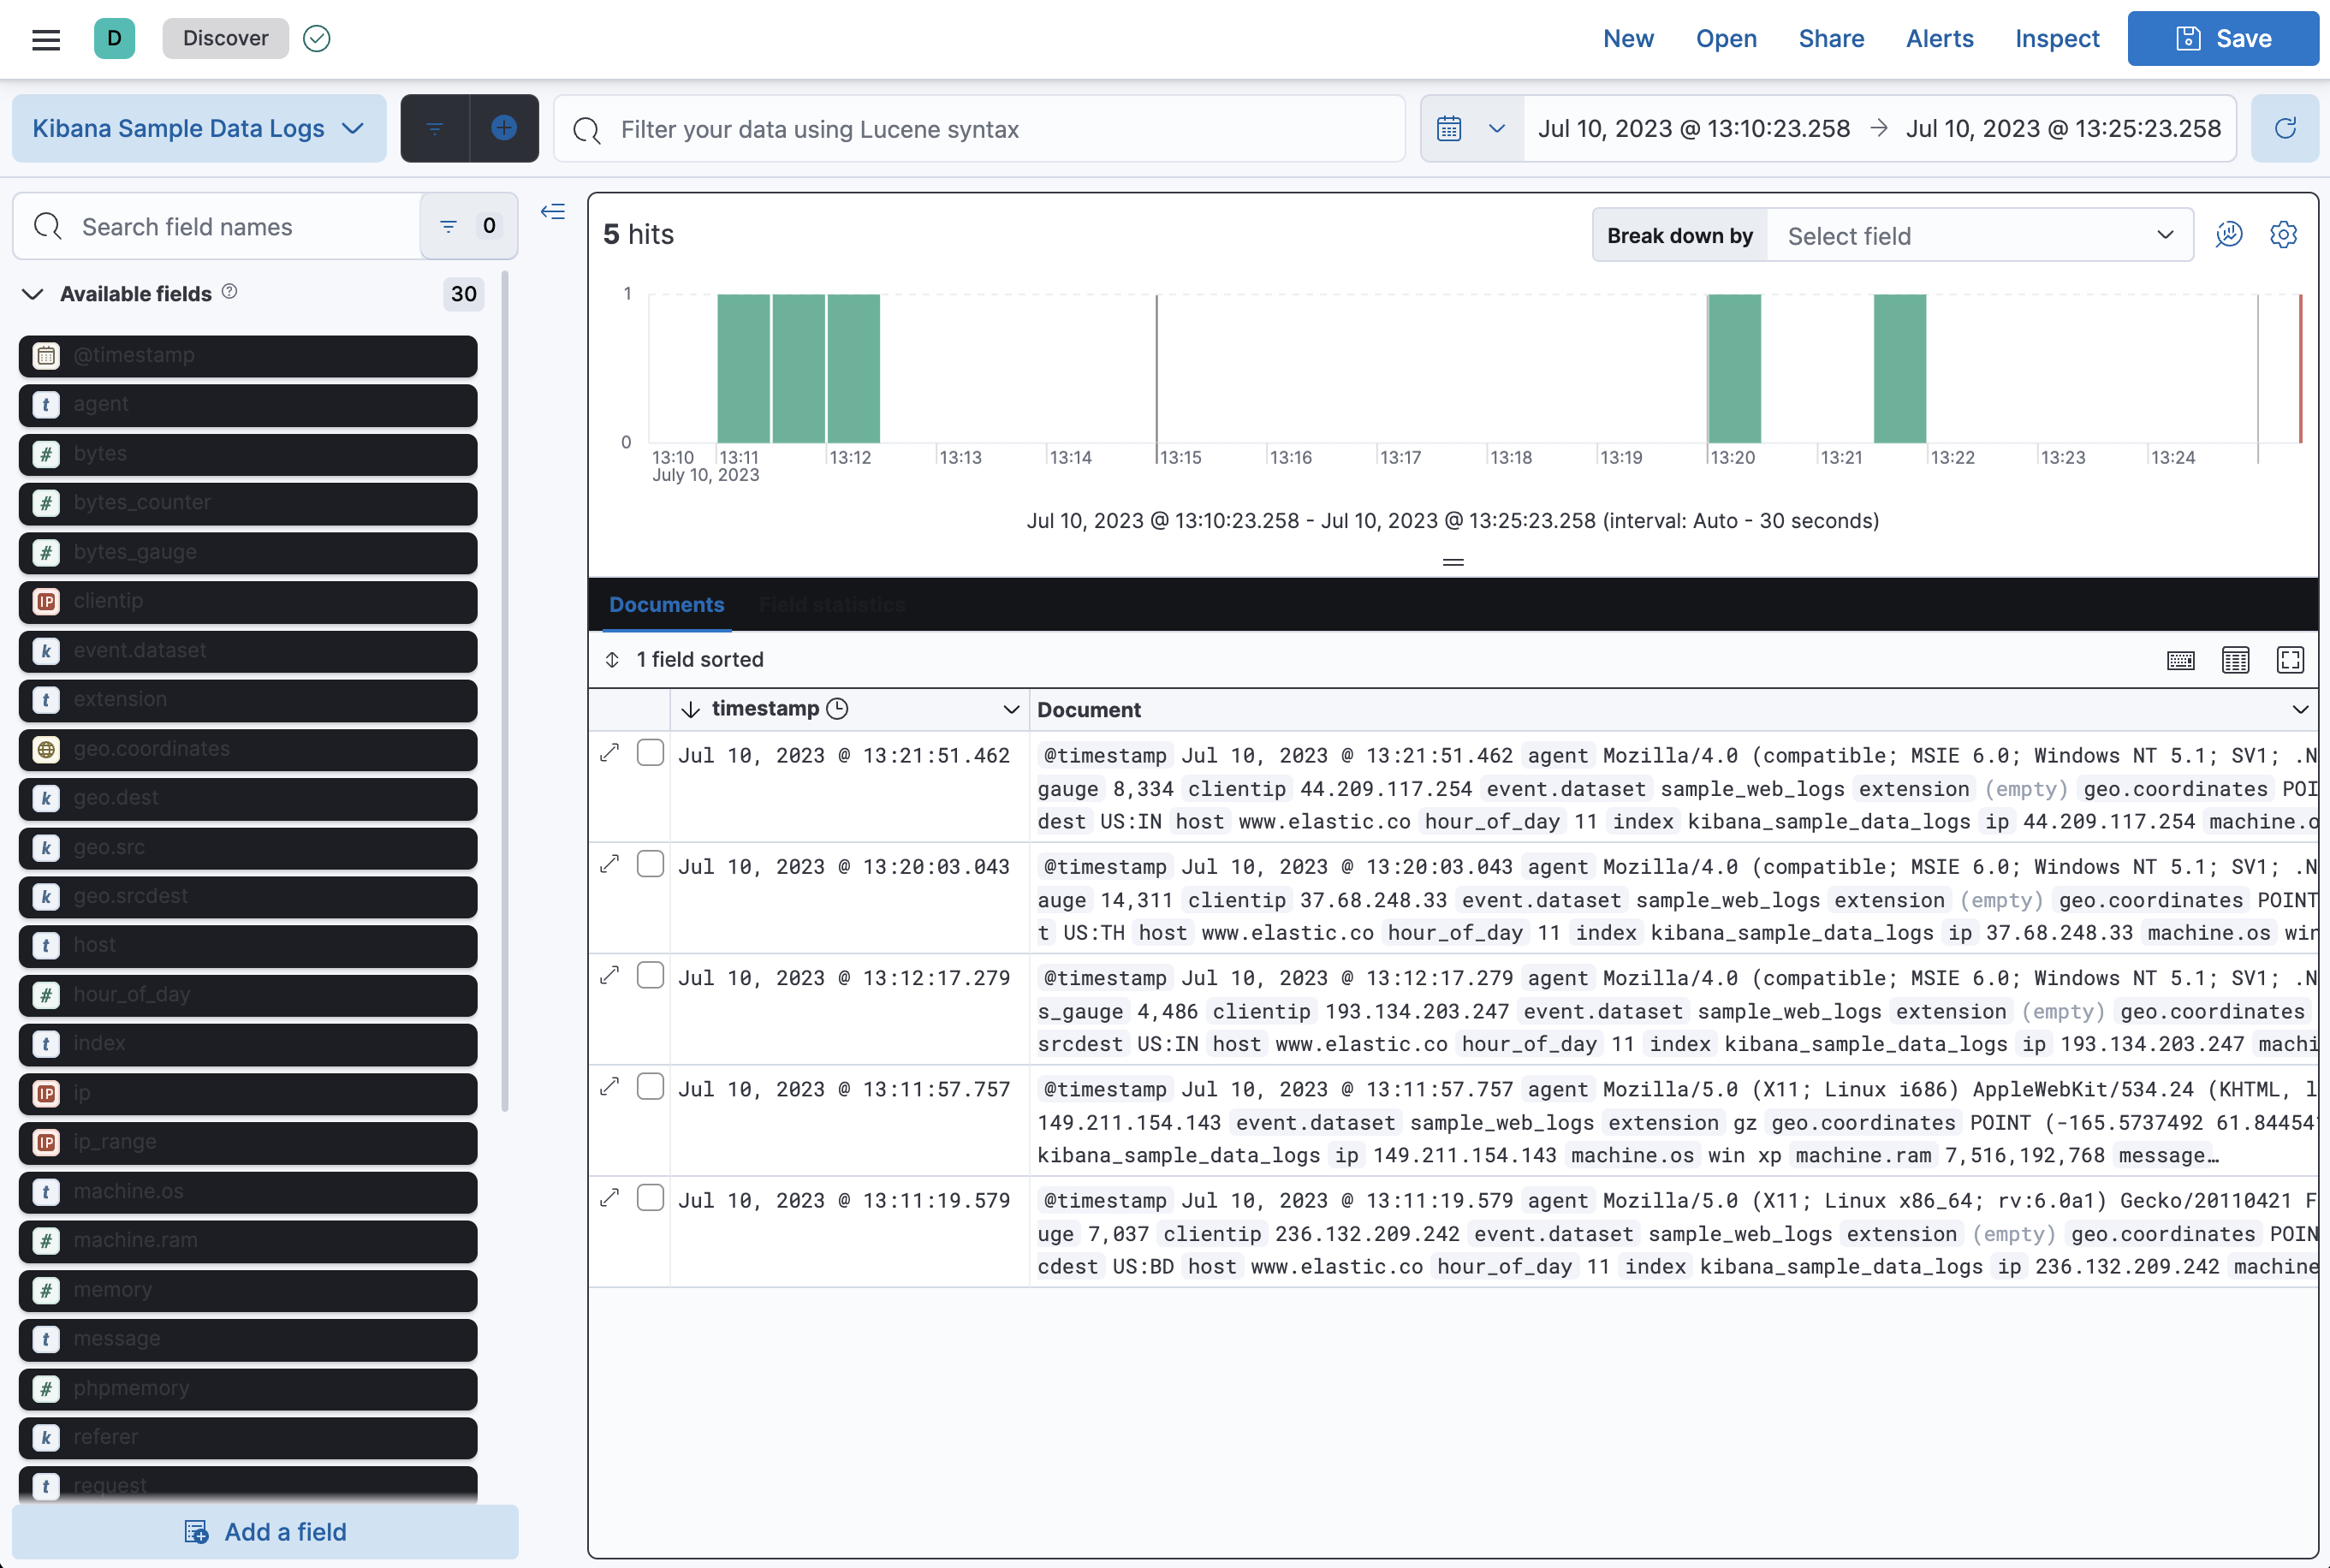This screenshot has height=1568, width=2330.
Task: Switch to the Field statistics tab
Action: tap(833, 604)
